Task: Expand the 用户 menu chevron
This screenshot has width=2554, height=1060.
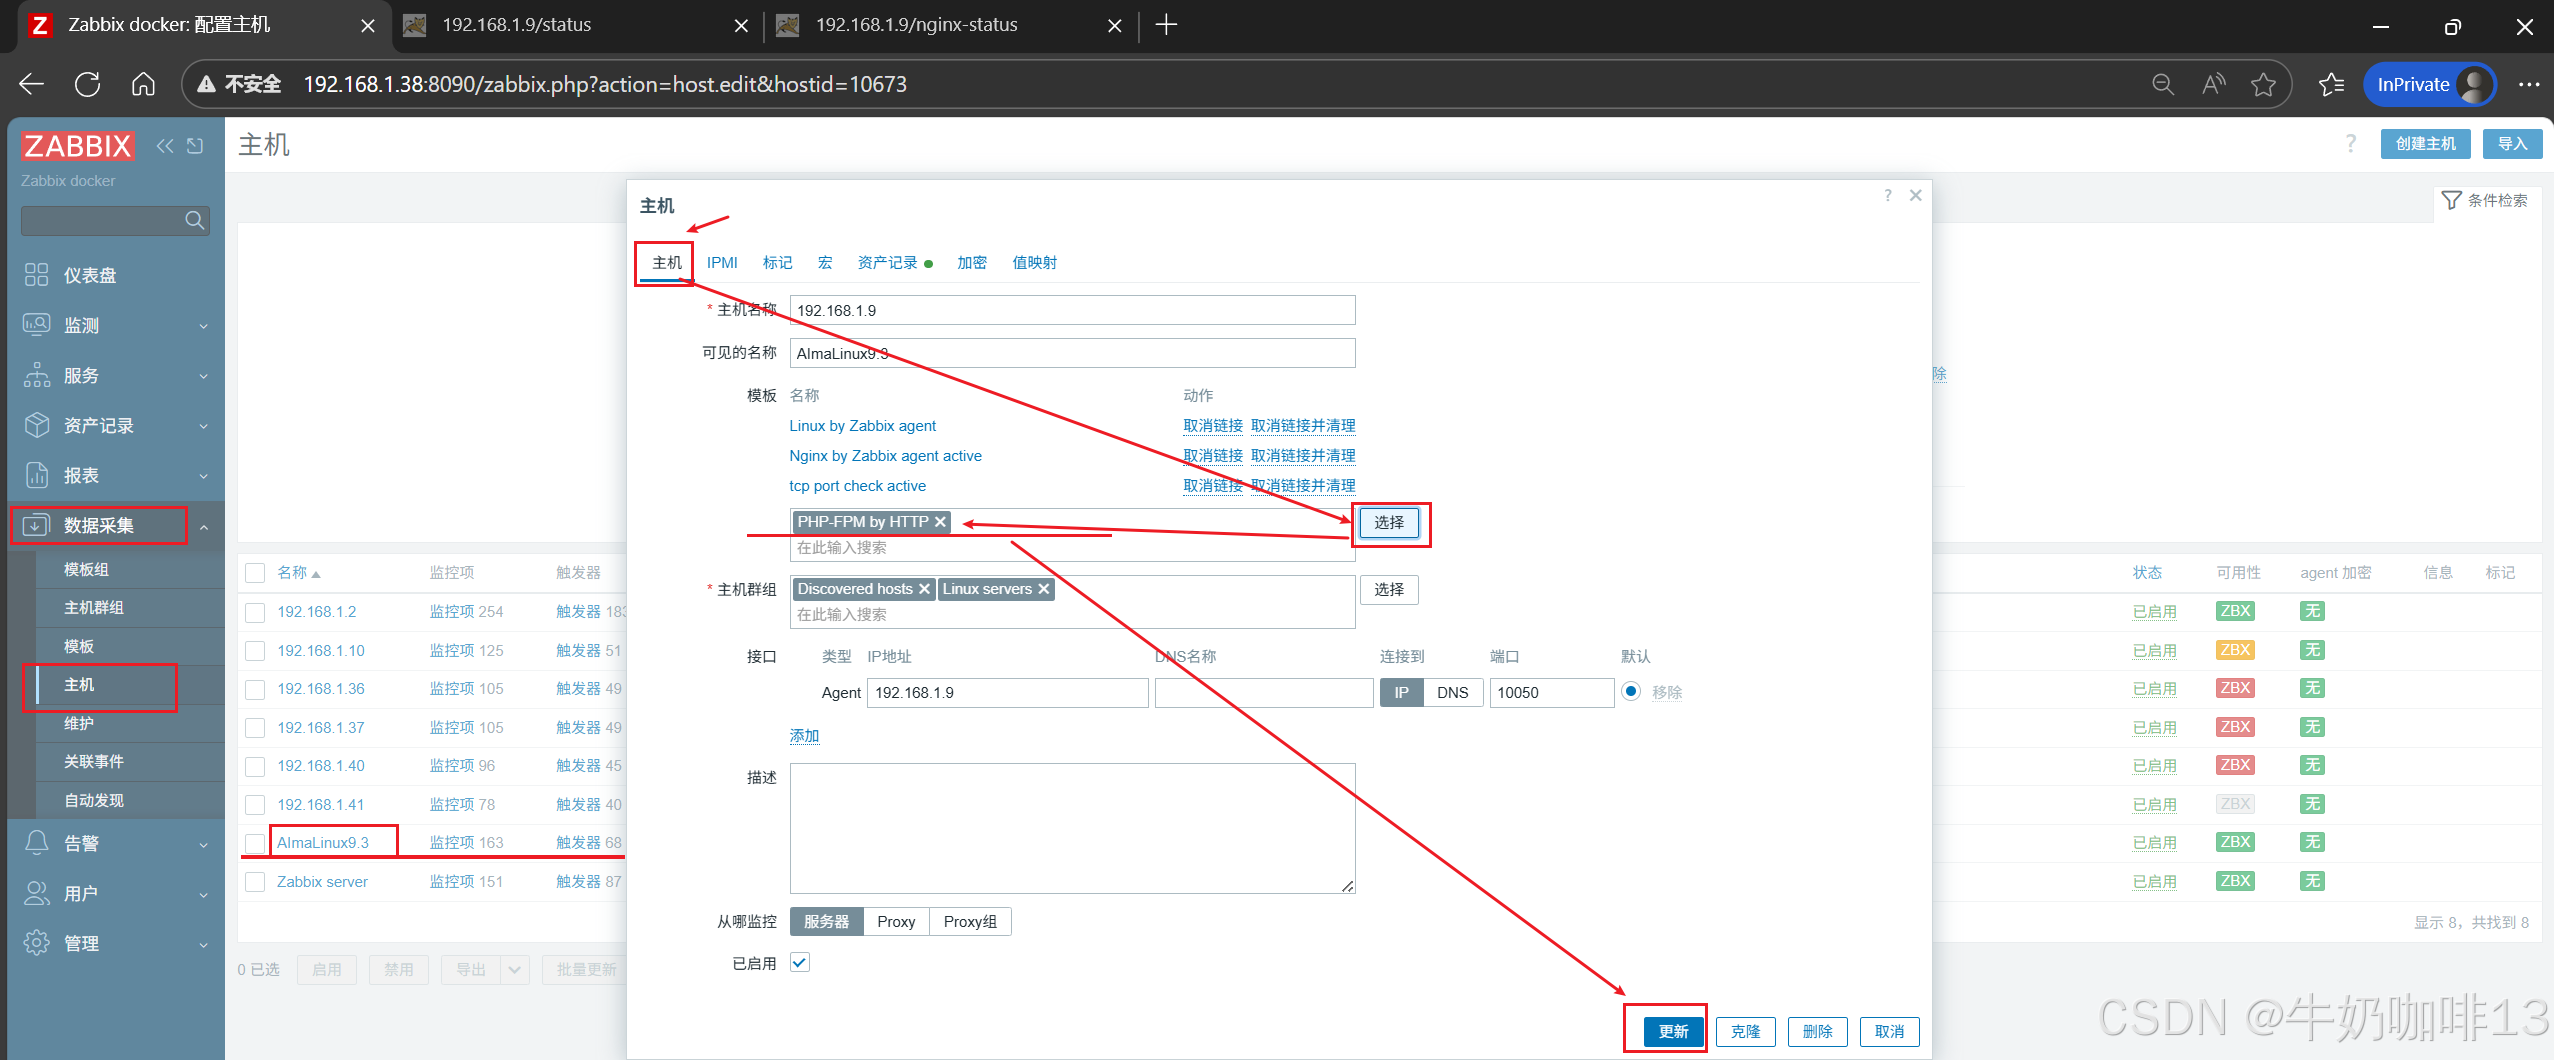Action: [x=203, y=894]
